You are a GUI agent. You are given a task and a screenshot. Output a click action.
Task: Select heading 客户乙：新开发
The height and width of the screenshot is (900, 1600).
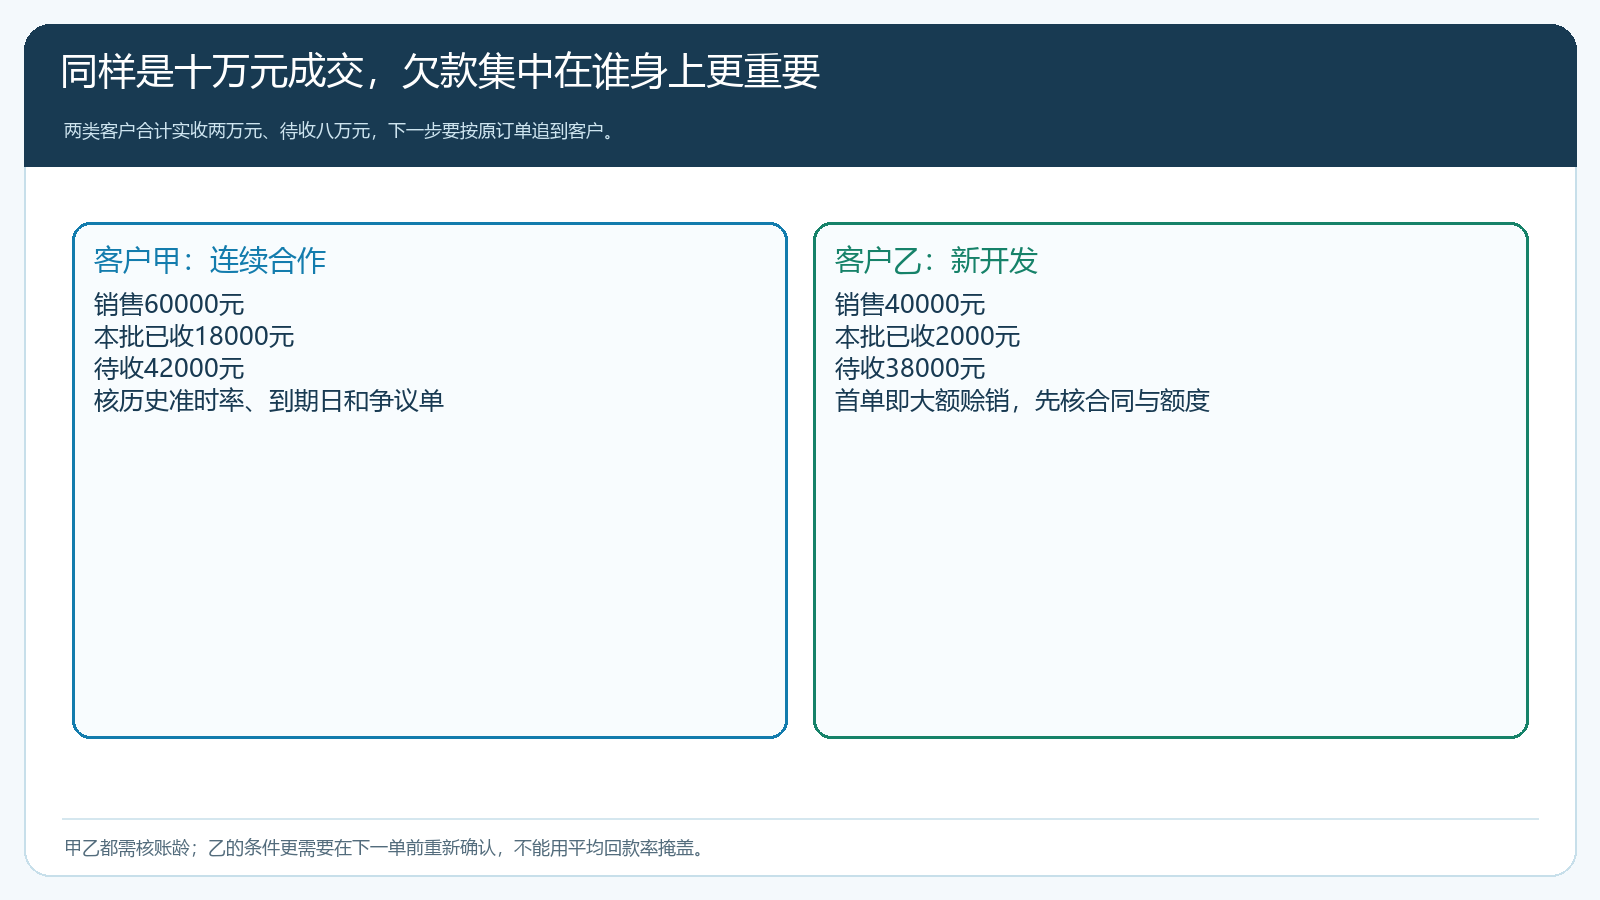pyautogui.click(x=936, y=260)
